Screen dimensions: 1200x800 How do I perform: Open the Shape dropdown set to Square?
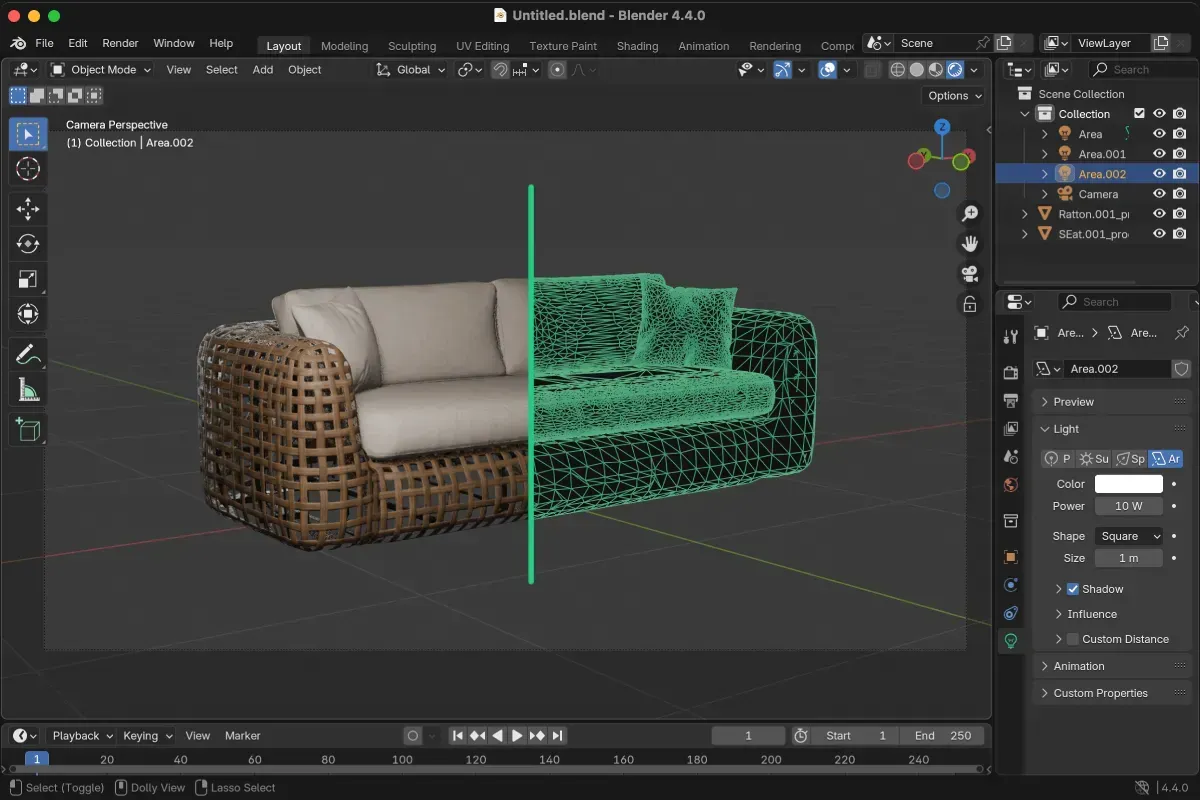pos(1128,536)
